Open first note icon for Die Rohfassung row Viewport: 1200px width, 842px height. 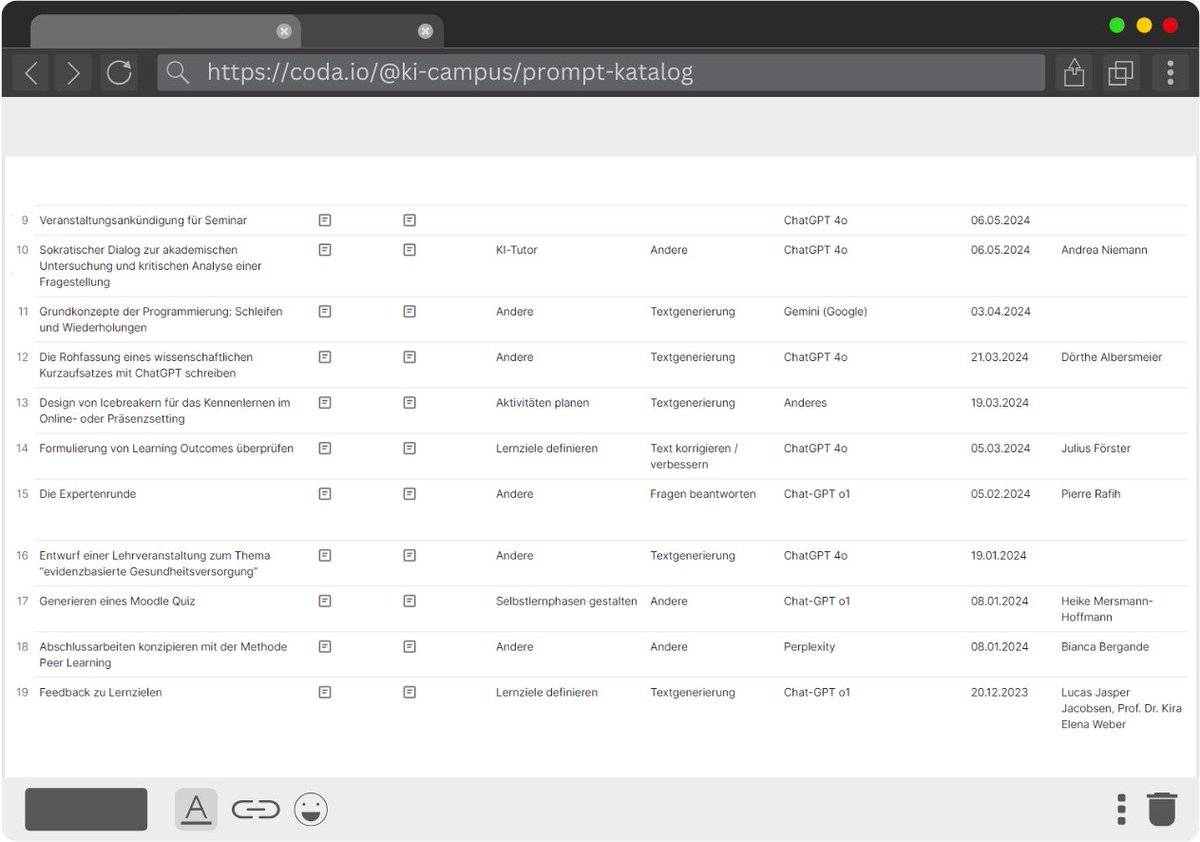tap(325, 357)
